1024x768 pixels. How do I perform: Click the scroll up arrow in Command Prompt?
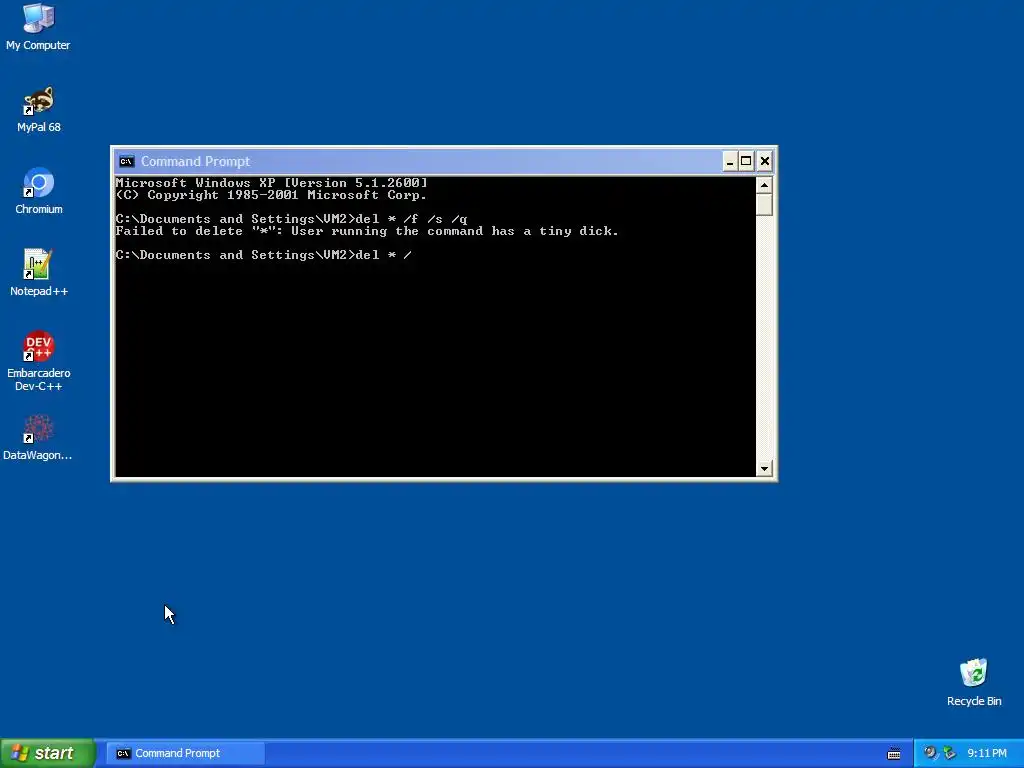(x=764, y=185)
